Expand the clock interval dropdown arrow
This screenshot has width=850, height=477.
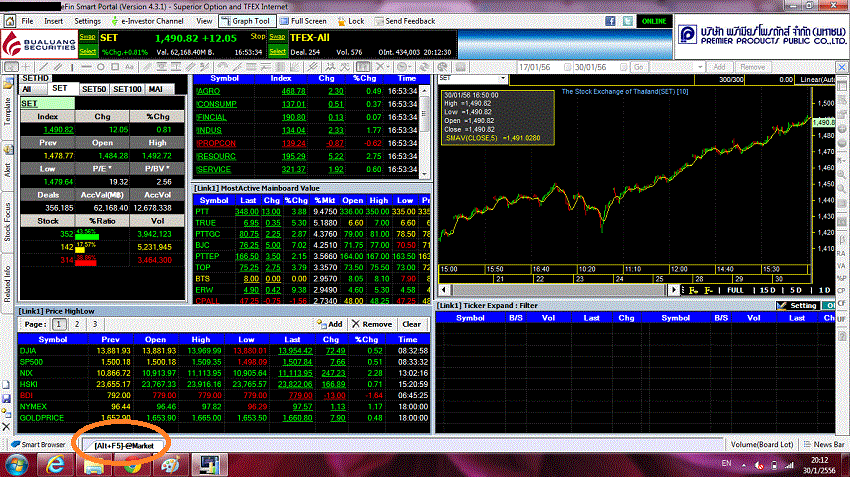coord(412,67)
